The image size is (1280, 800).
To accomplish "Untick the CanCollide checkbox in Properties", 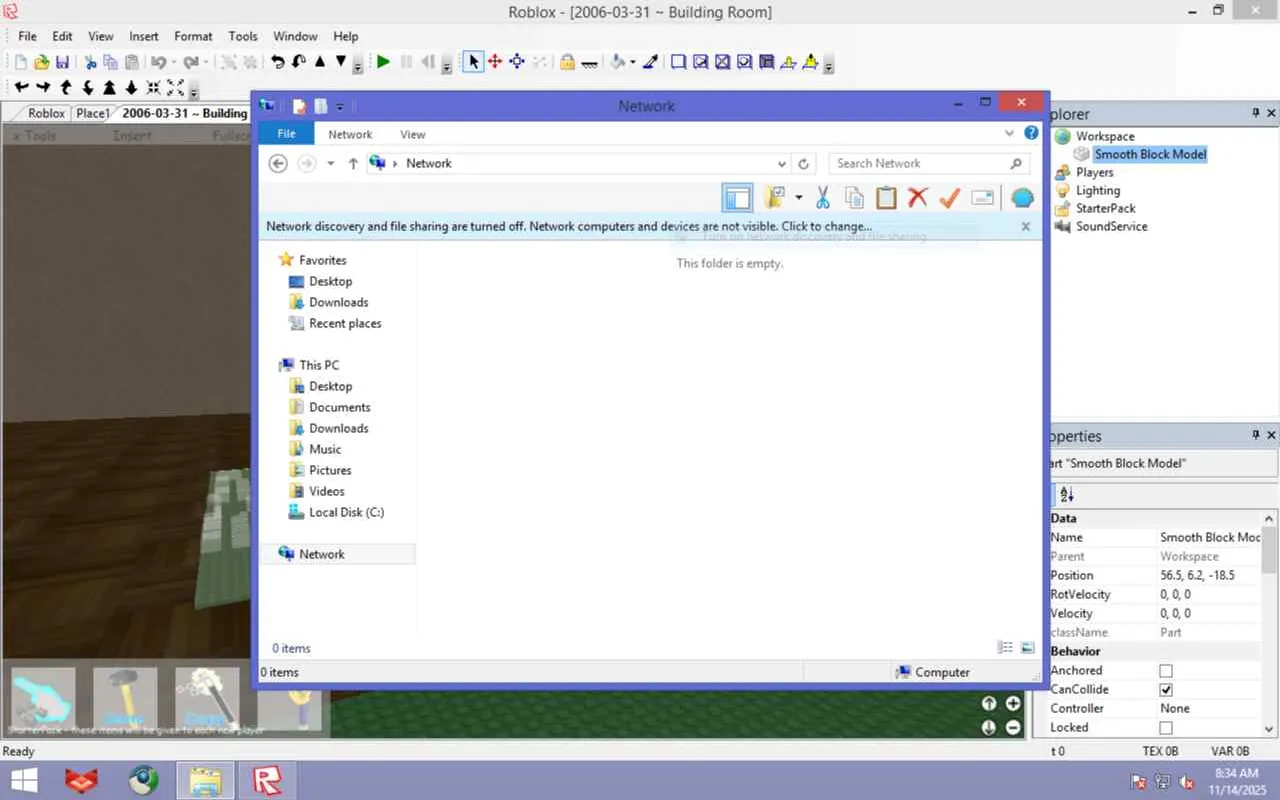I will pyautogui.click(x=1165, y=690).
